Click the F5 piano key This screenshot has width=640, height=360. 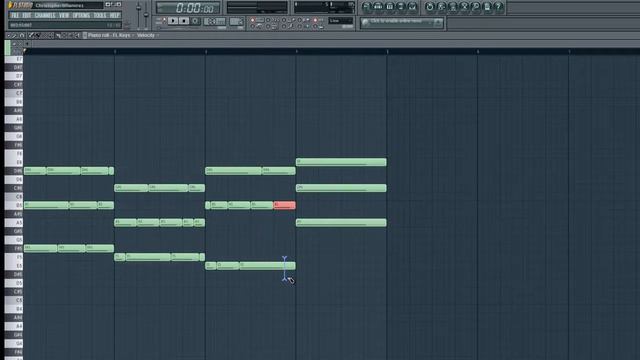[13, 257]
